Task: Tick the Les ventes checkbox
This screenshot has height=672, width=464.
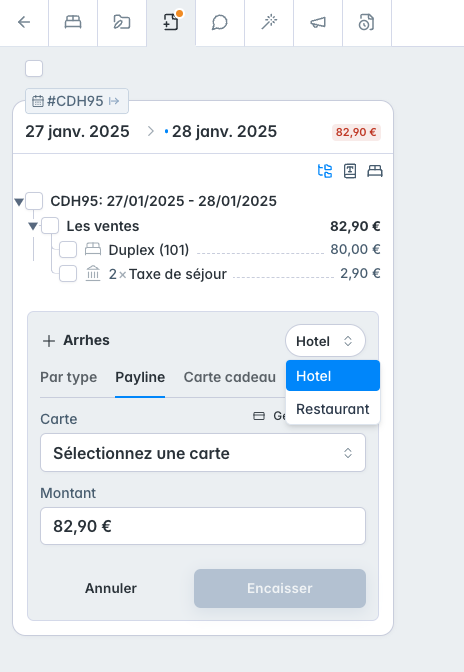Action: coord(50,225)
